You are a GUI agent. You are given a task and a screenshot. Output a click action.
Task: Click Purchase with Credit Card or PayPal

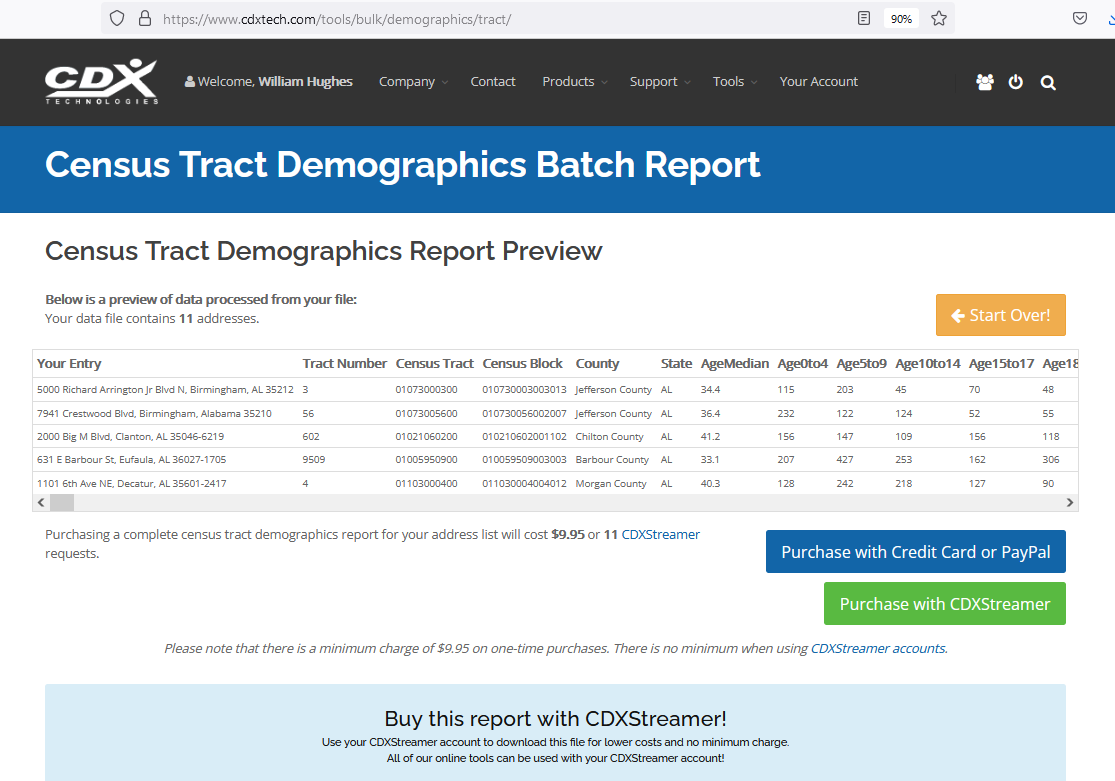[915, 551]
